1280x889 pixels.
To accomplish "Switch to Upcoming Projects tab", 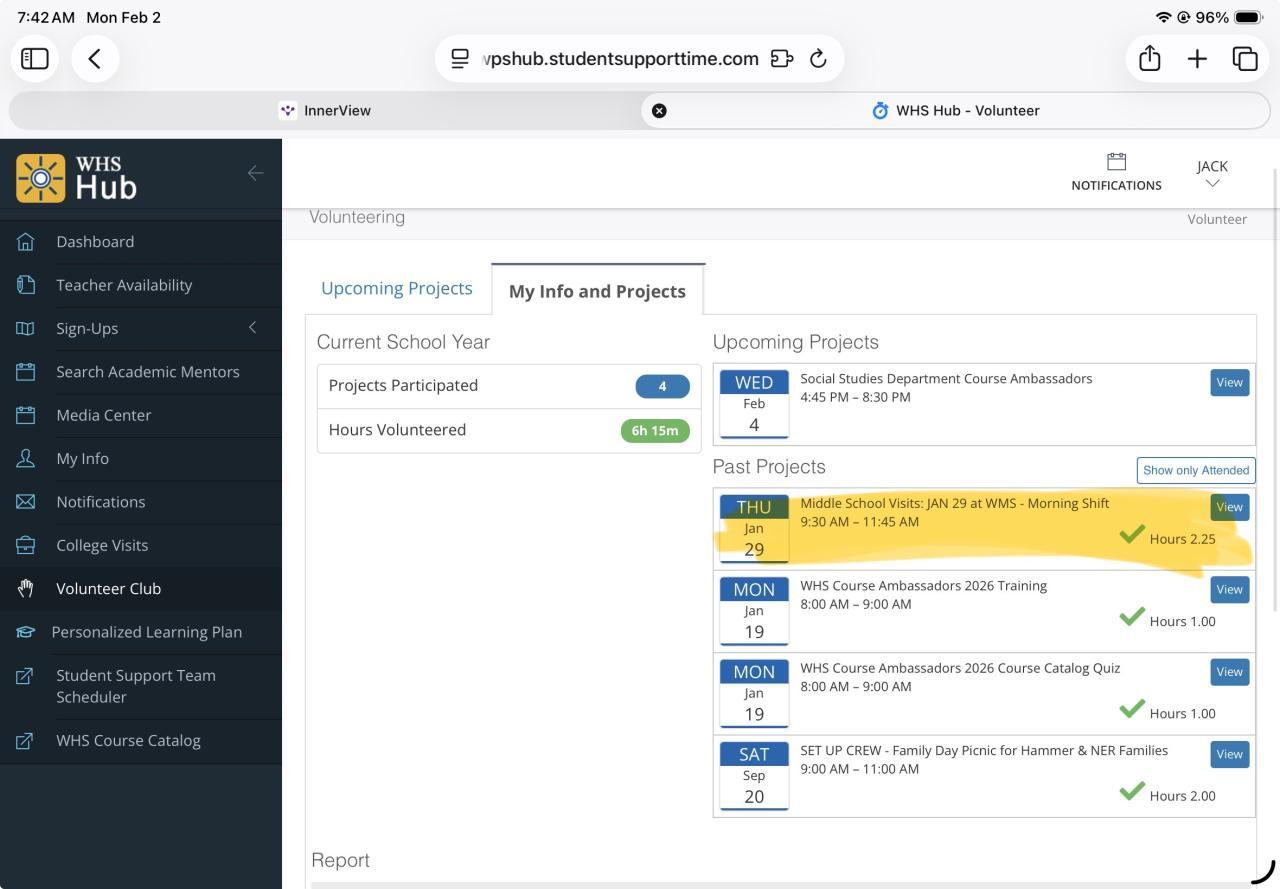I will 396,289.
